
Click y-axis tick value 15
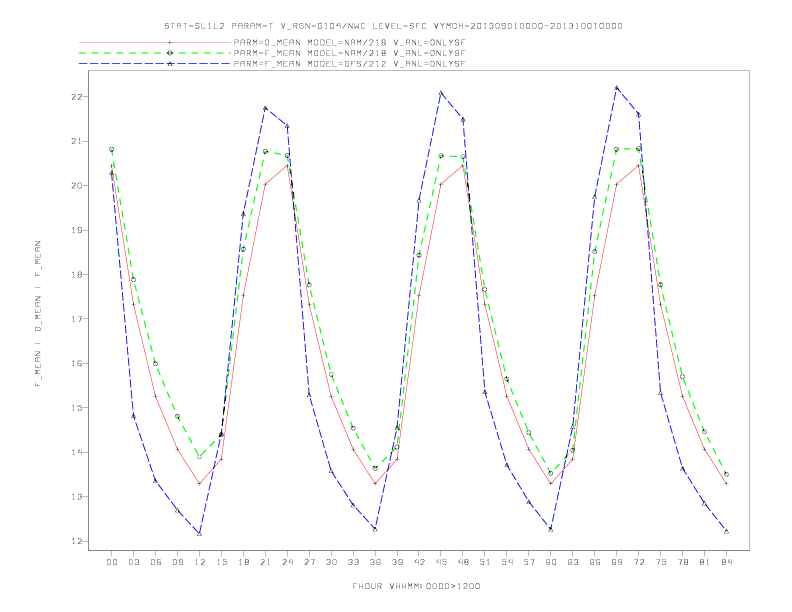coord(77,407)
